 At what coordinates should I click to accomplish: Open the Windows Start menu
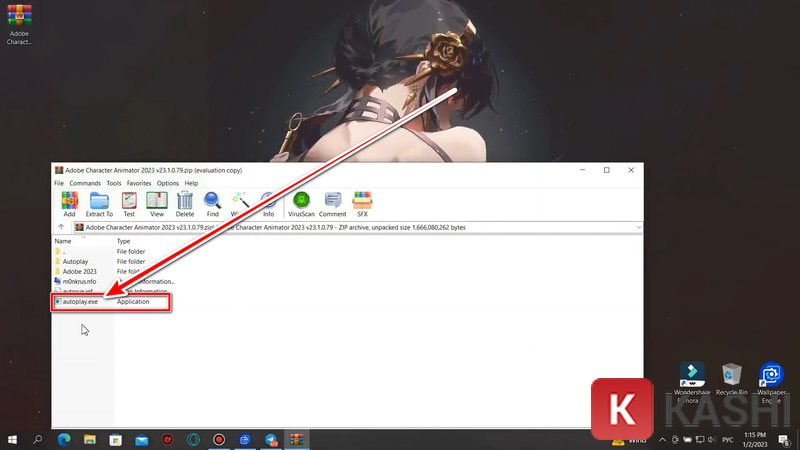pyautogui.click(x=12, y=439)
